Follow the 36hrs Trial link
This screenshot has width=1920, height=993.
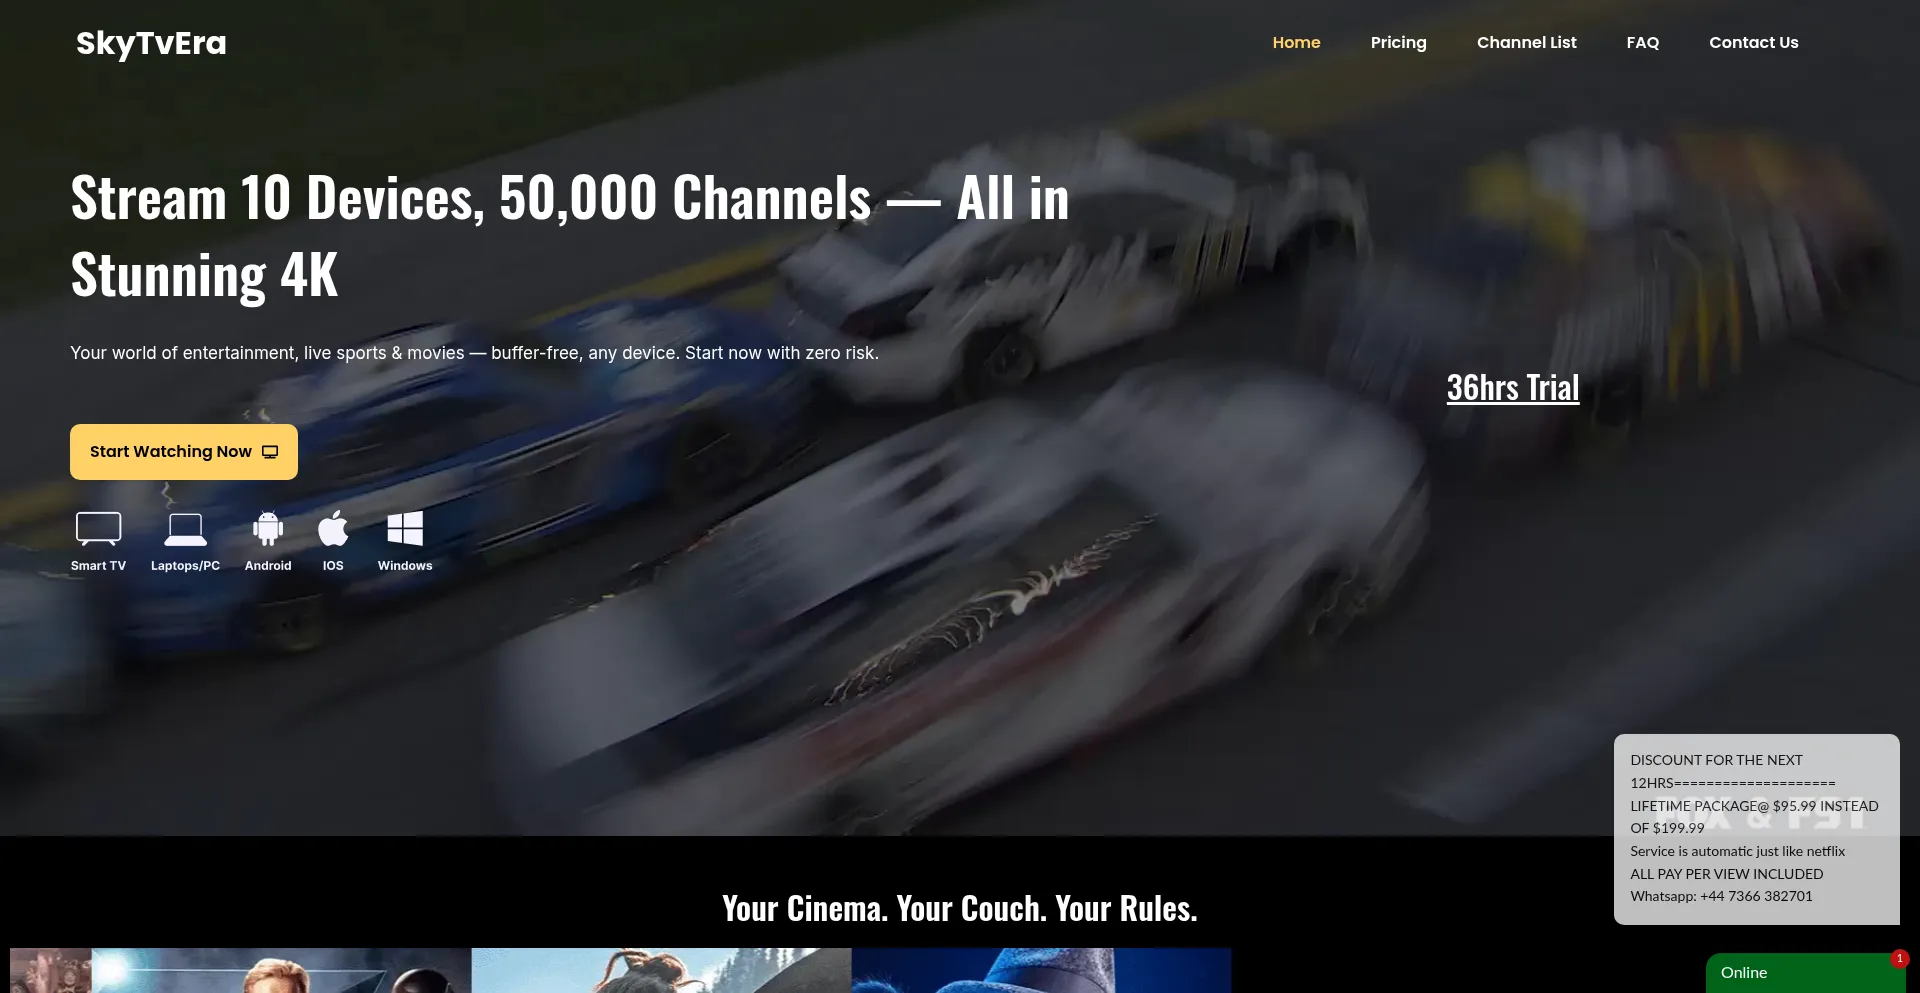coord(1512,388)
